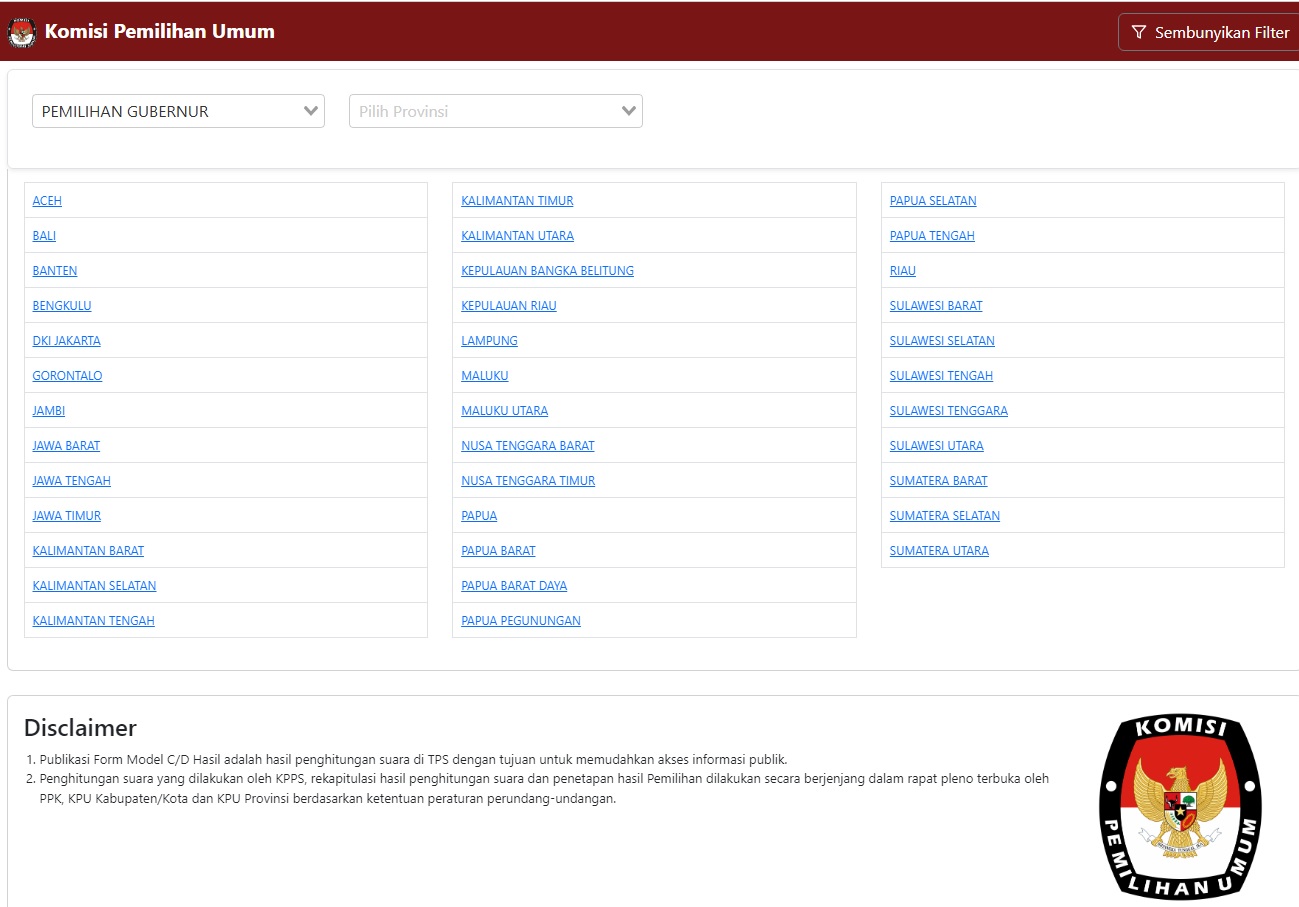Select KEPULAUAN BANGKA BELITUNG link
Screen dimensions: 1299x907
point(547,271)
